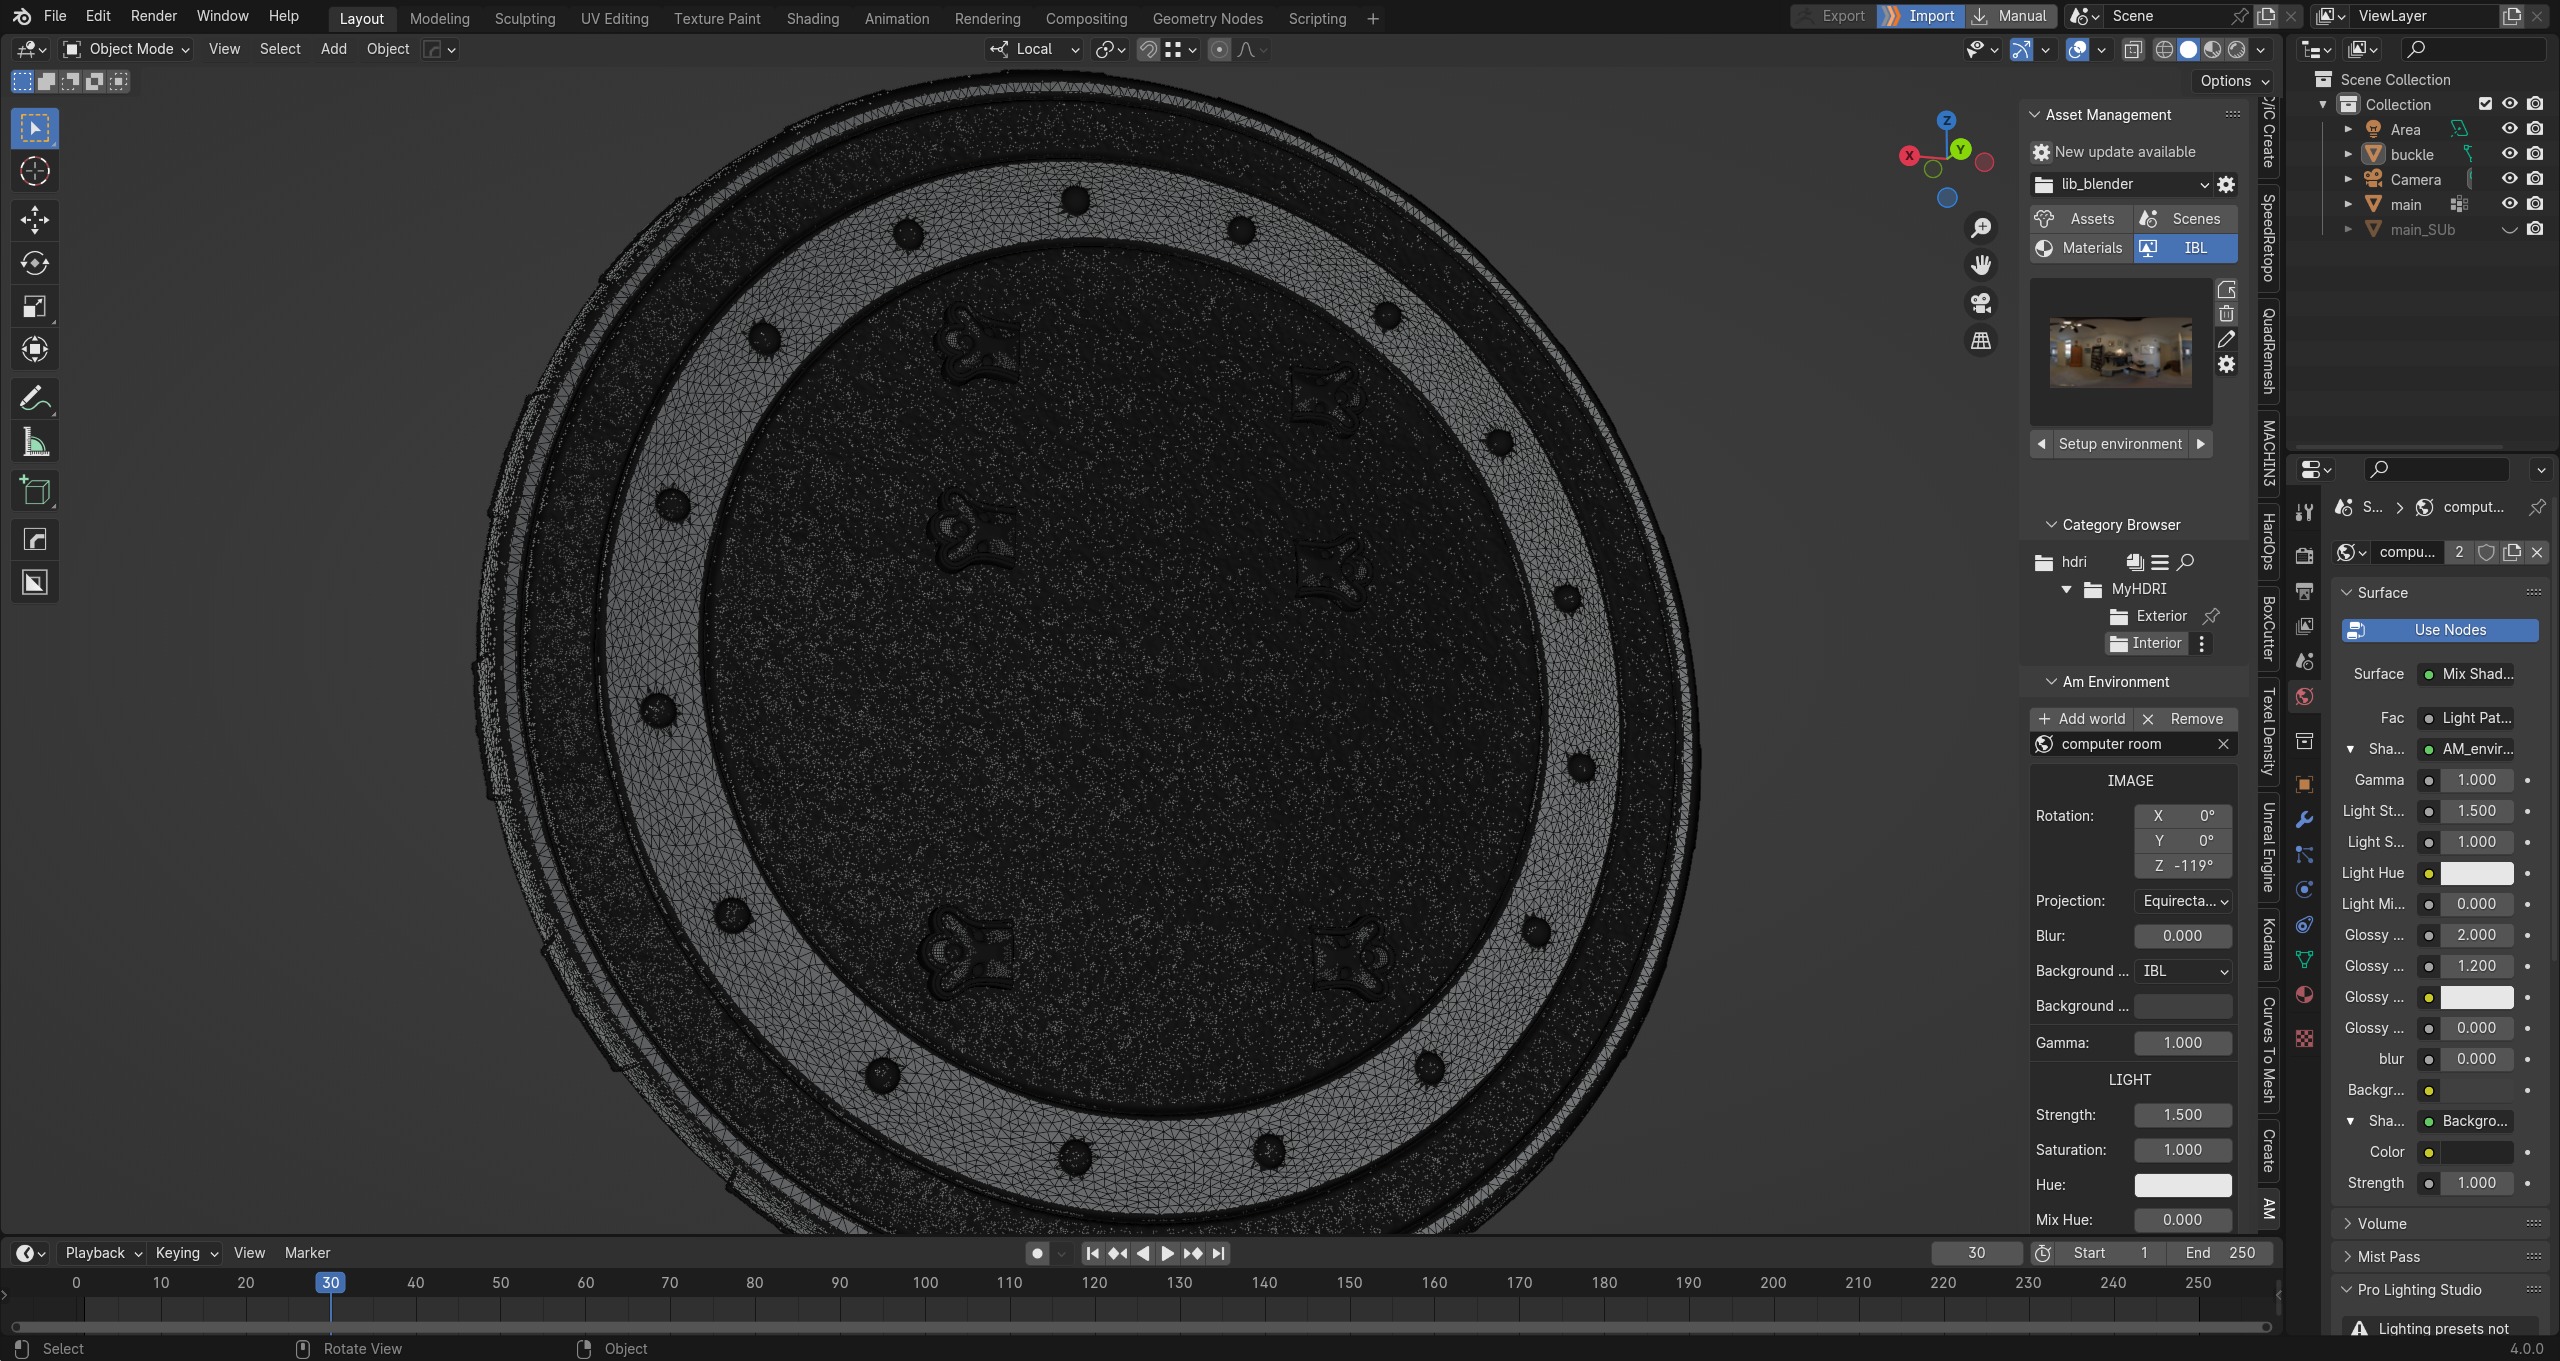Image resolution: width=2560 pixels, height=1361 pixels.
Task: Open the Add menu in viewport header
Action: pyautogui.click(x=333, y=49)
